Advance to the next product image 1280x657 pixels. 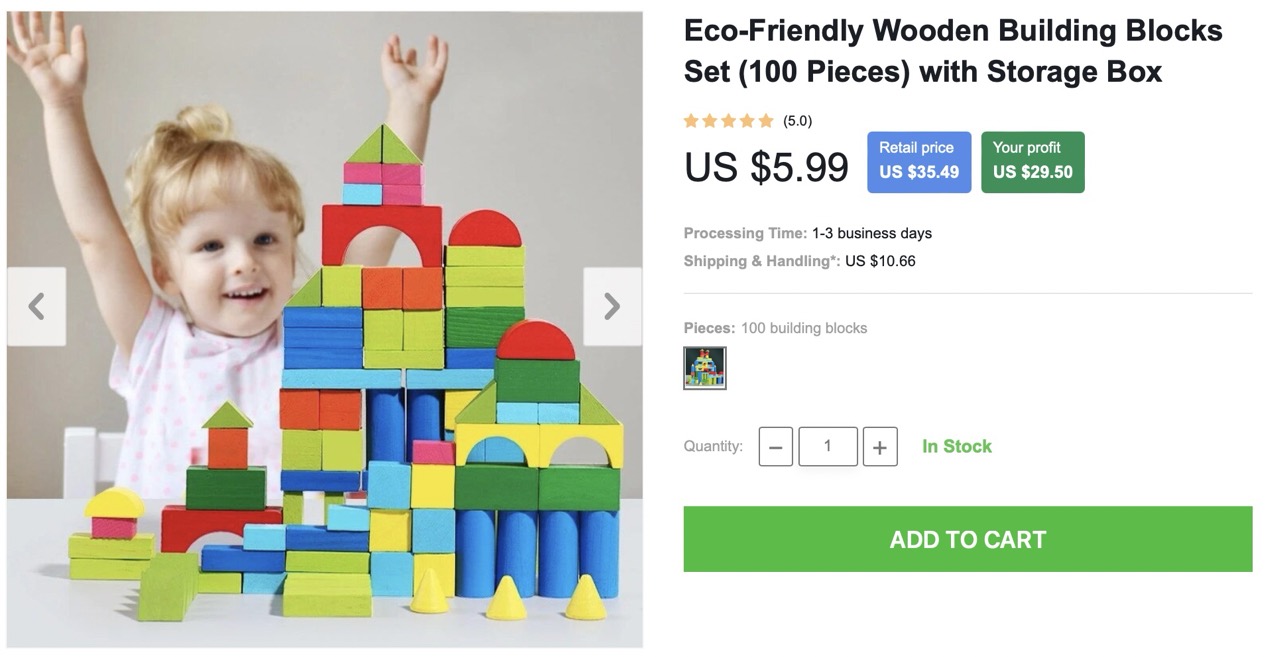(x=612, y=307)
